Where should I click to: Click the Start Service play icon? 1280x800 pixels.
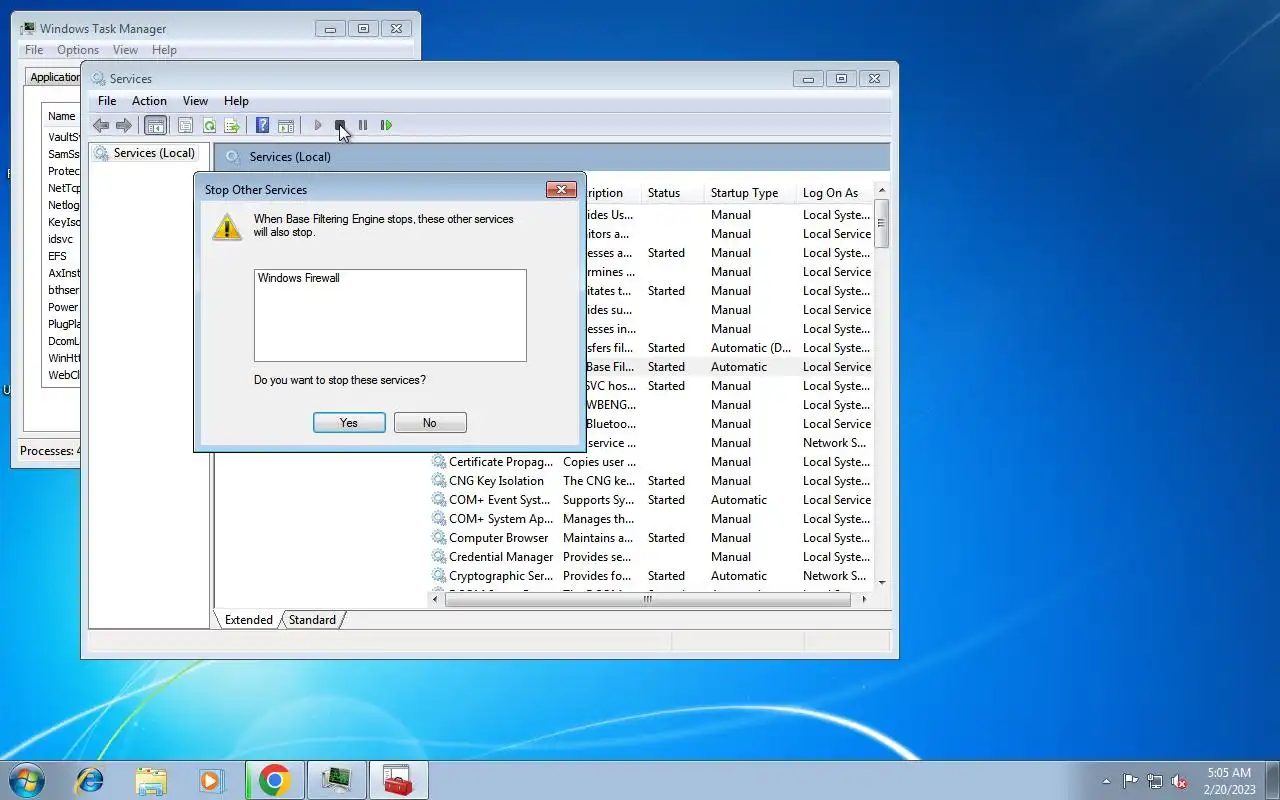pos(318,125)
